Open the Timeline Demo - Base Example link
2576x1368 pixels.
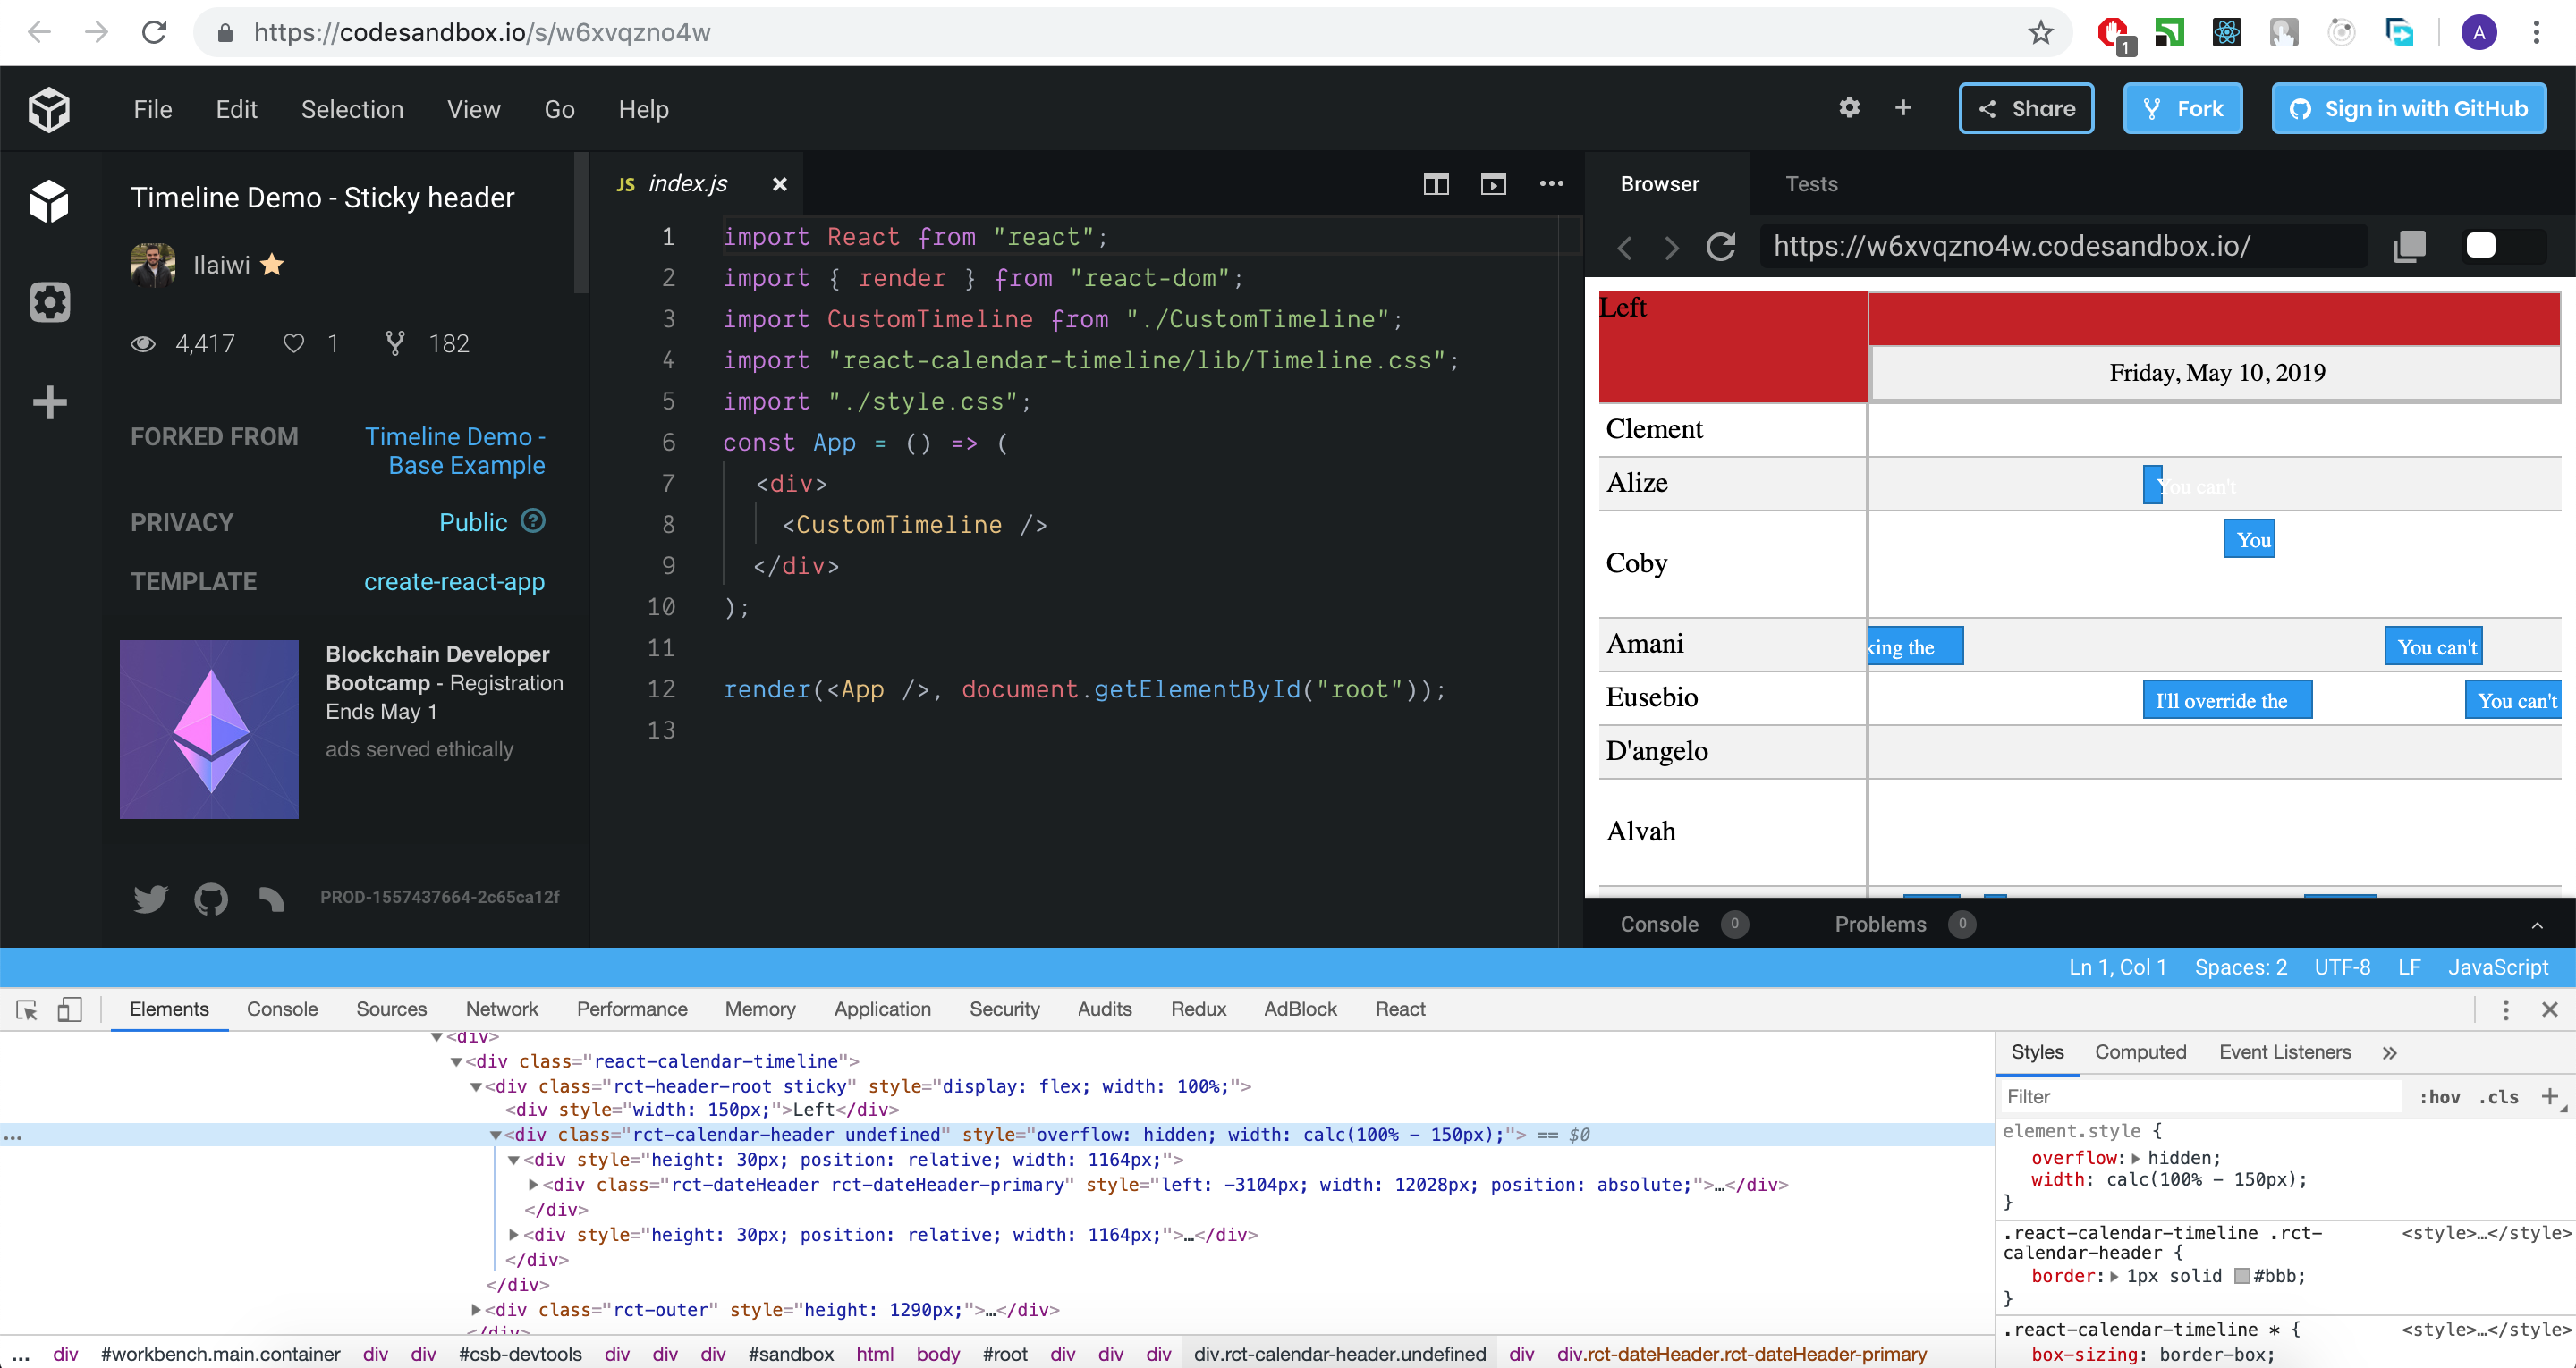(455, 451)
